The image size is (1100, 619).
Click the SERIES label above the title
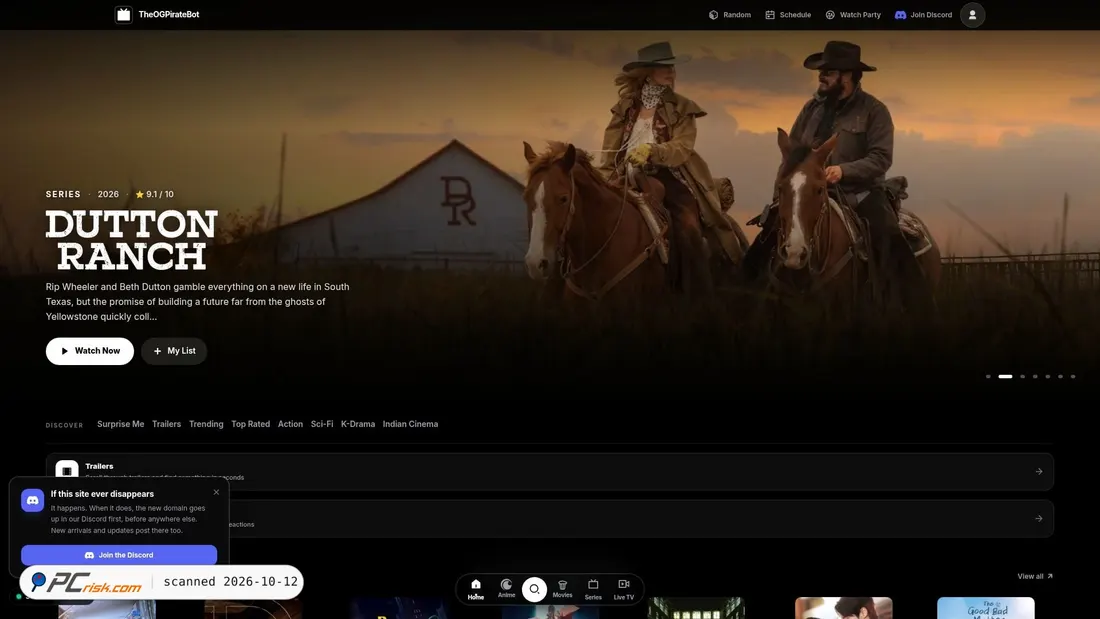point(63,194)
